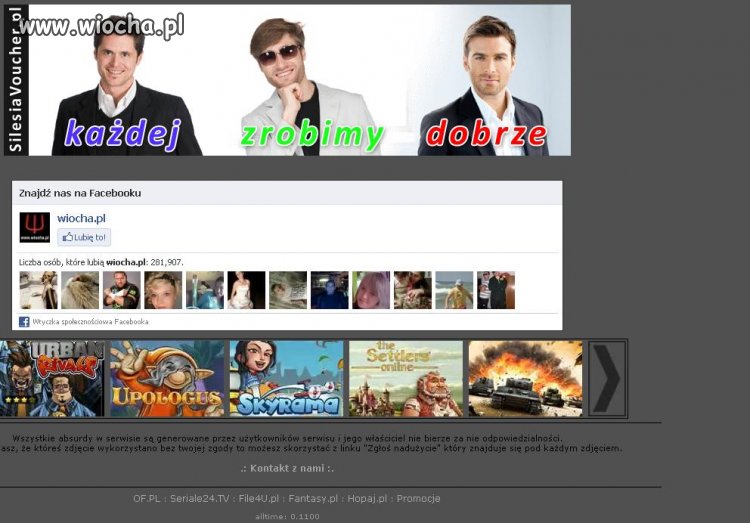The image size is (750, 523).
Task: Open the tank battle game thumbnail
Action: [525, 378]
